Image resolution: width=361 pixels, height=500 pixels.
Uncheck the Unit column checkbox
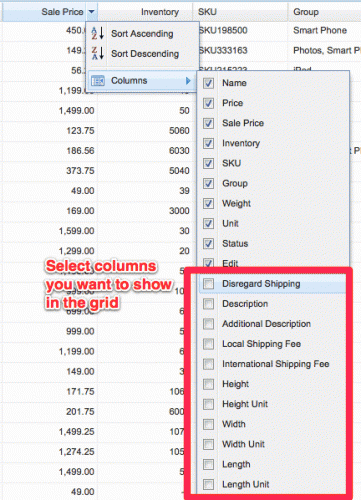[209, 223]
